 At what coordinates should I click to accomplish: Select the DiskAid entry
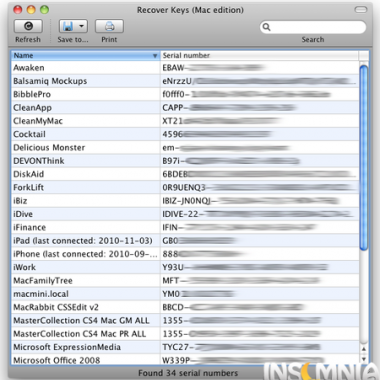tap(185, 174)
